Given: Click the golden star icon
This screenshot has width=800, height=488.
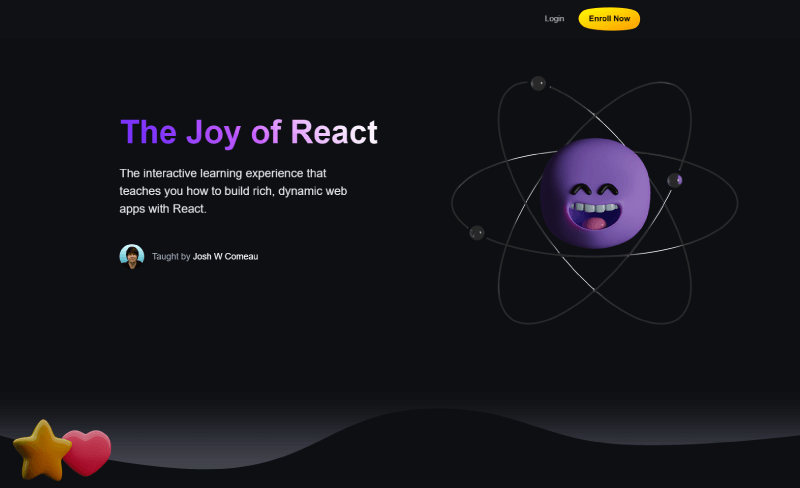Looking at the screenshot, I should 42,451.
